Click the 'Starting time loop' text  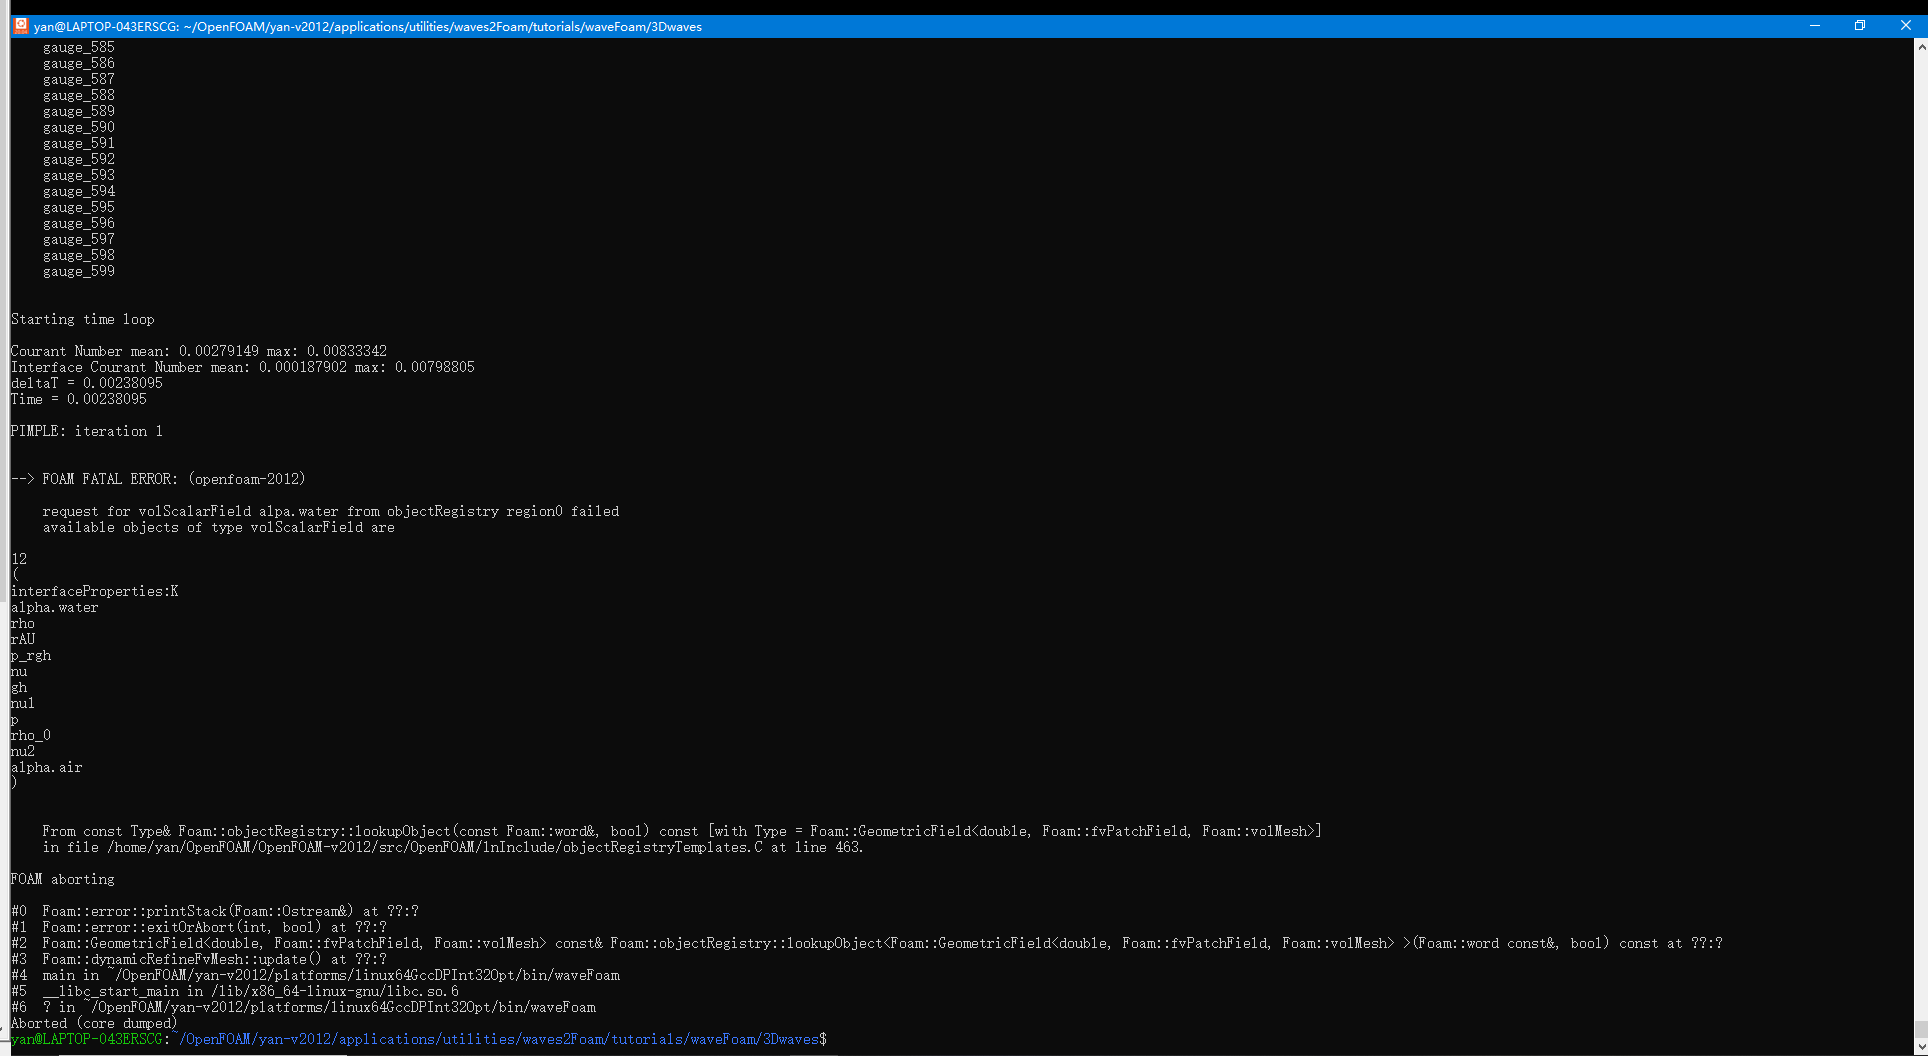83,319
